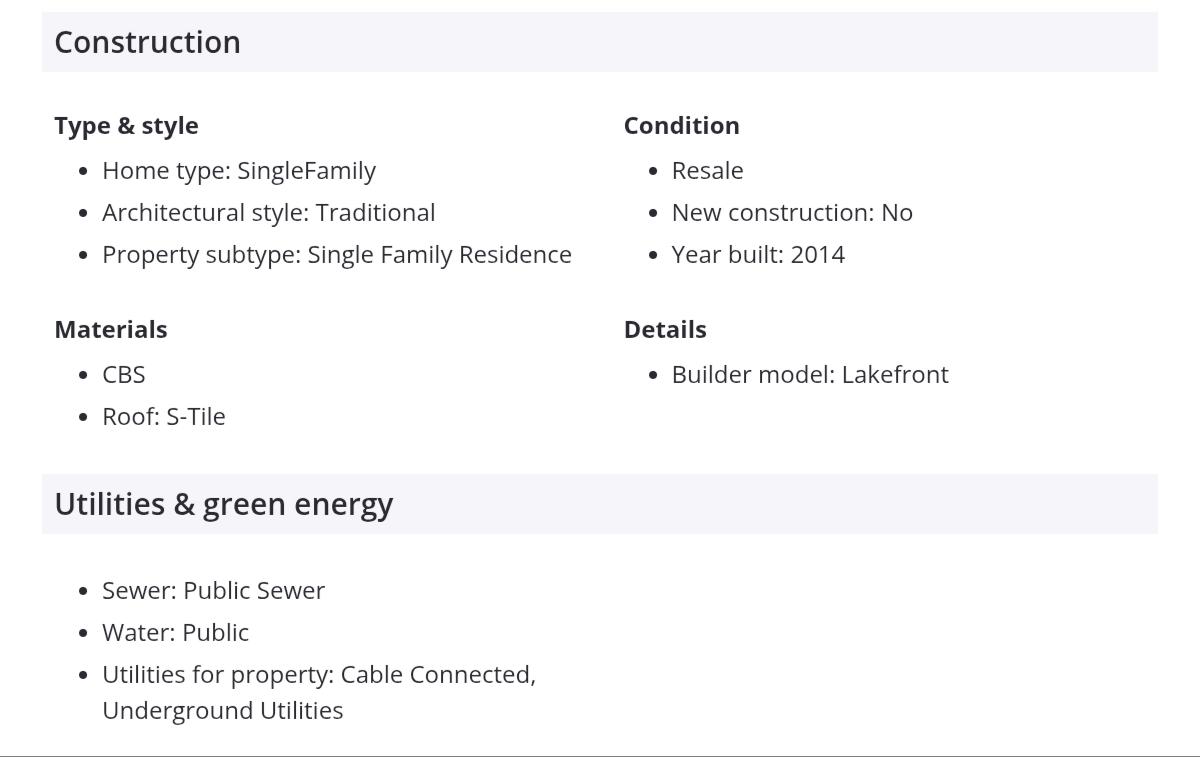The height and width of the screenshot is (757, 1200).
Task: Select Builder model: Lakefront item
Action: coord(810,374)
